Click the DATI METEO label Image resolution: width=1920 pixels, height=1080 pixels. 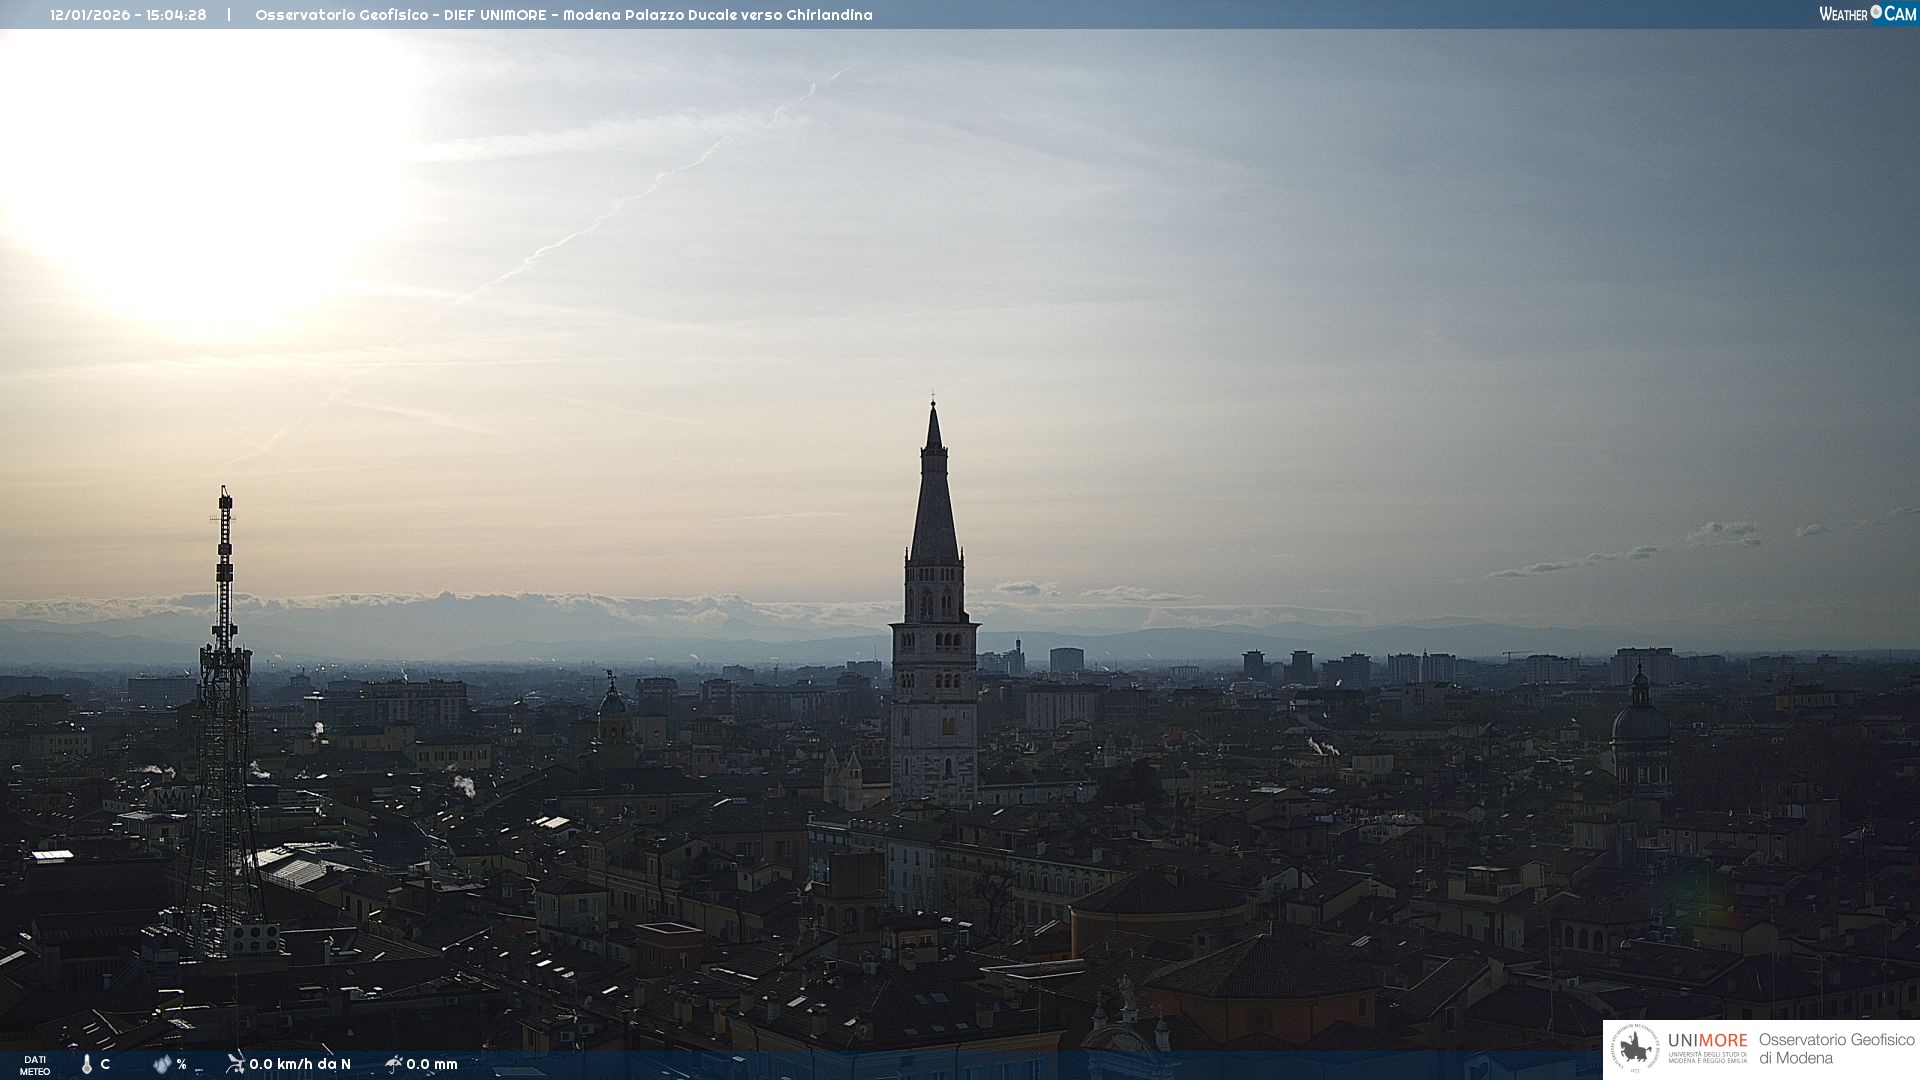(35, 1065)
